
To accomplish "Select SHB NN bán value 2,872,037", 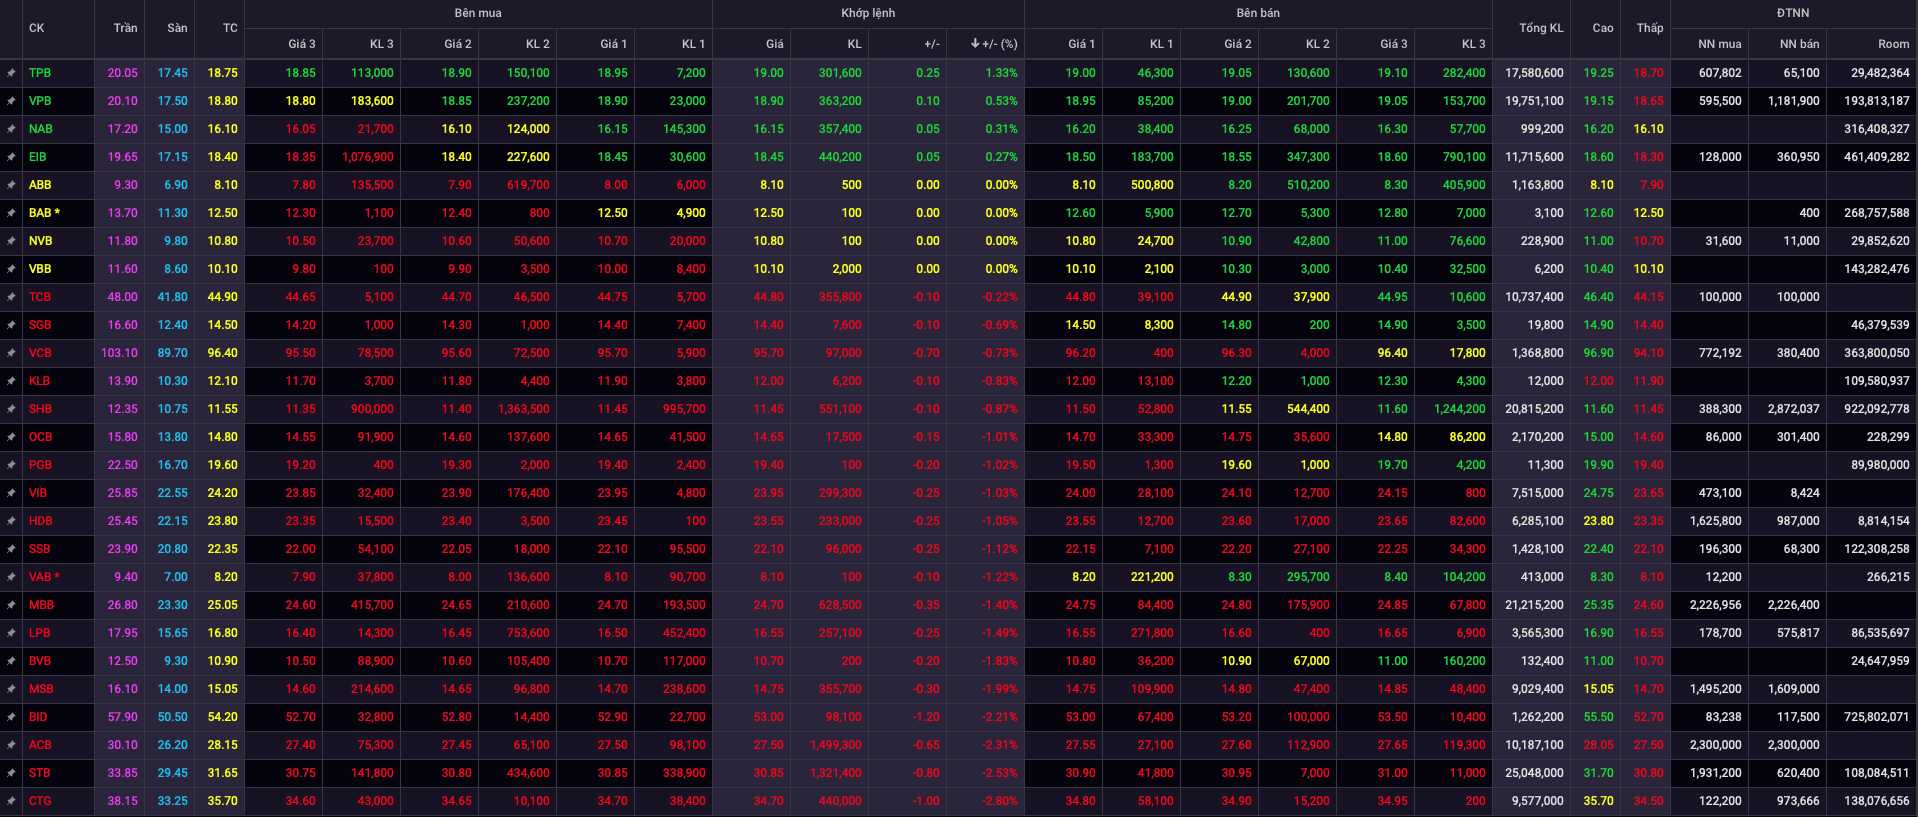I will (1794, 409).
